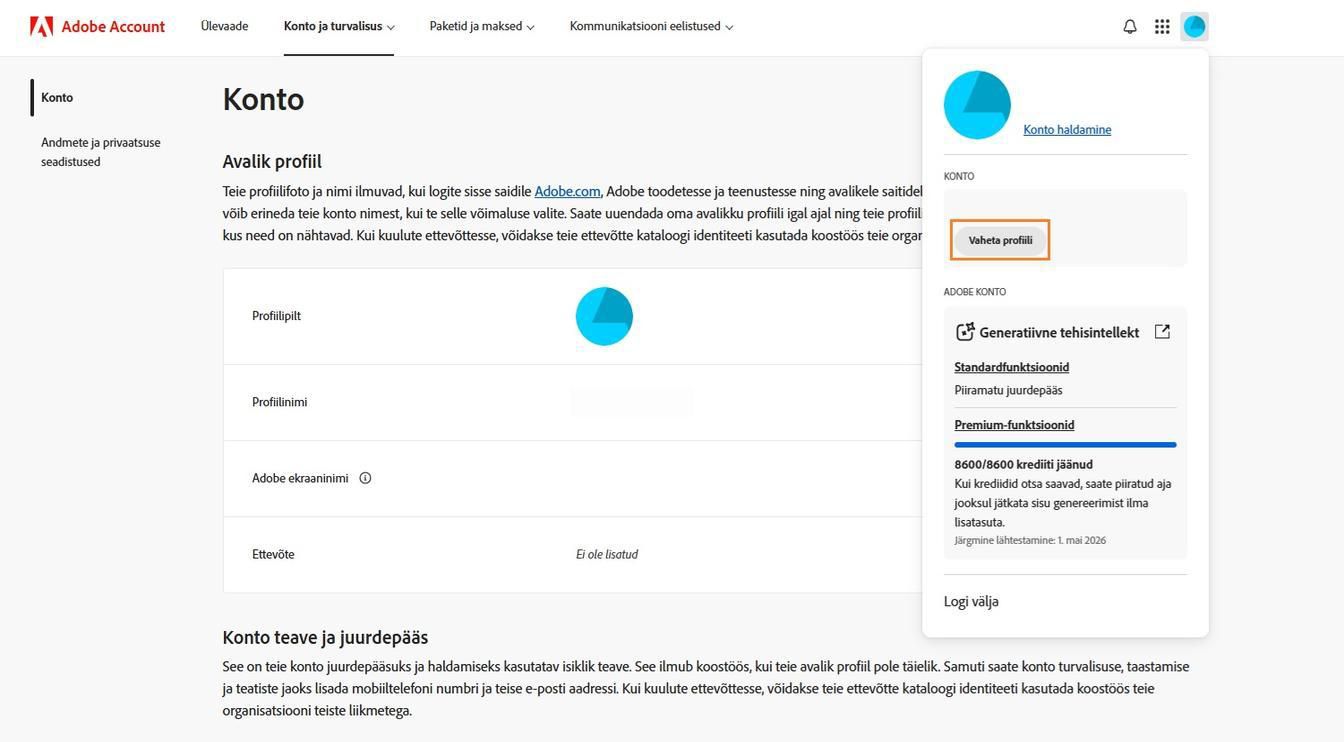This screenshot has height=742, width=1344.
Task: Open the apps grid launcher
Action: tap(1162, 27)
